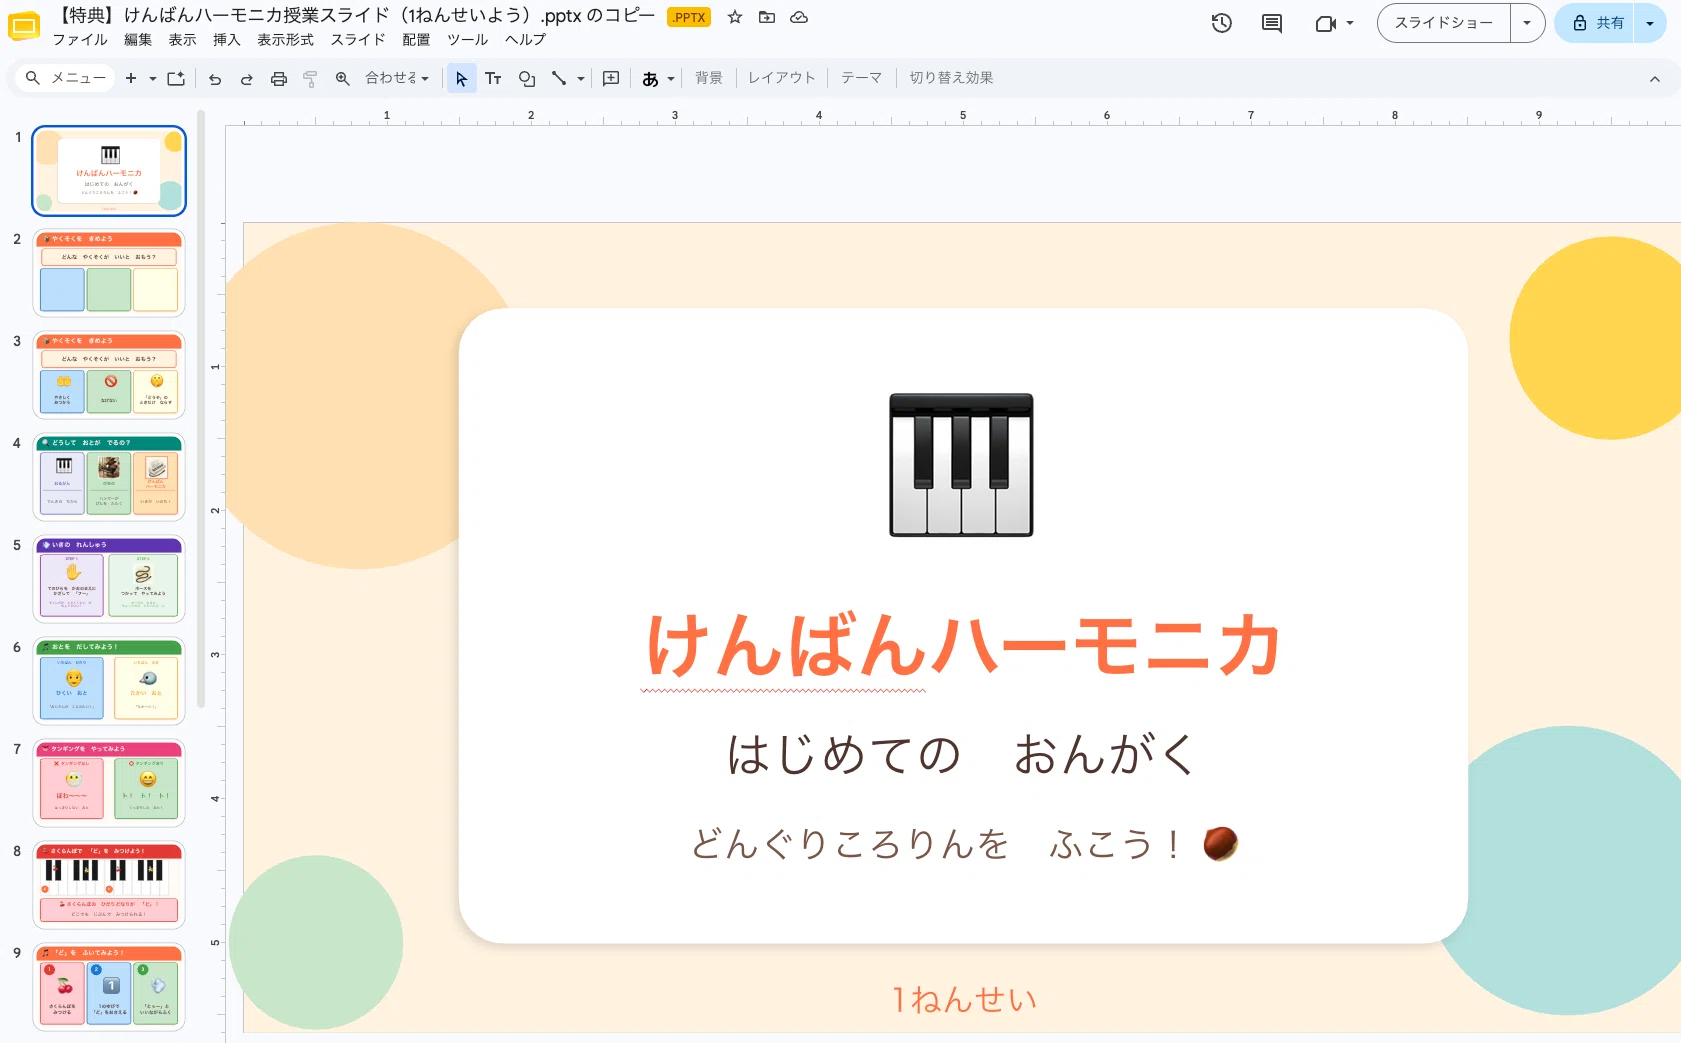Screen dimensions: 1681x1043
Task: Open the 配置 menu
Action: (416, 40)
